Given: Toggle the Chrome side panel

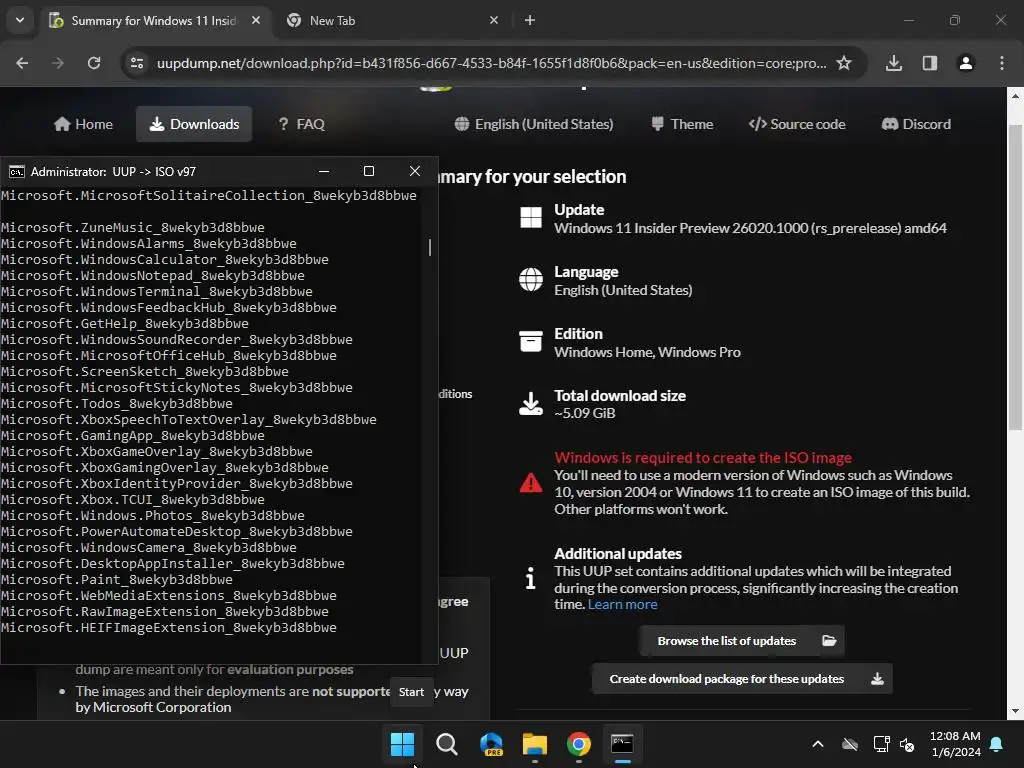Looking at the screenshot, I should click(929, 63).
